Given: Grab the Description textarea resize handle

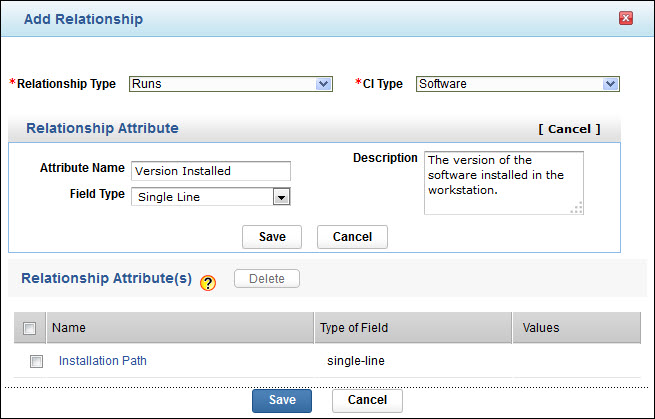Looking at the screenshot, I should pyautogui.click(x=577, y=208).
